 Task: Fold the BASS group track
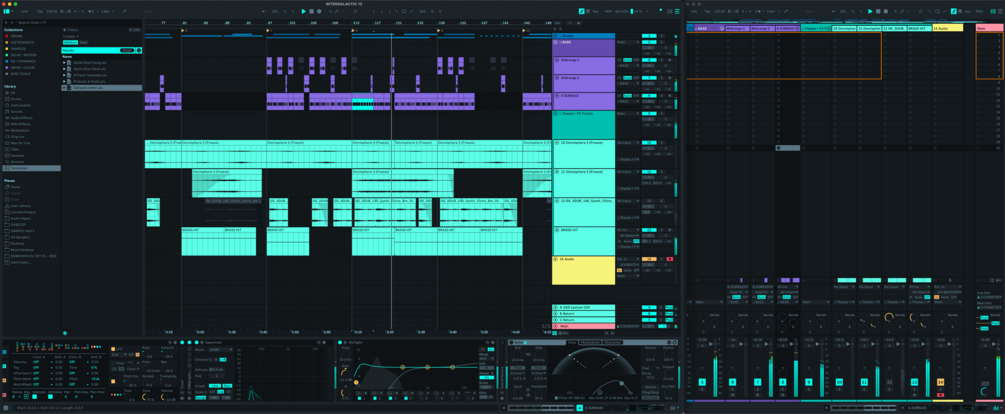pos(556,42)
